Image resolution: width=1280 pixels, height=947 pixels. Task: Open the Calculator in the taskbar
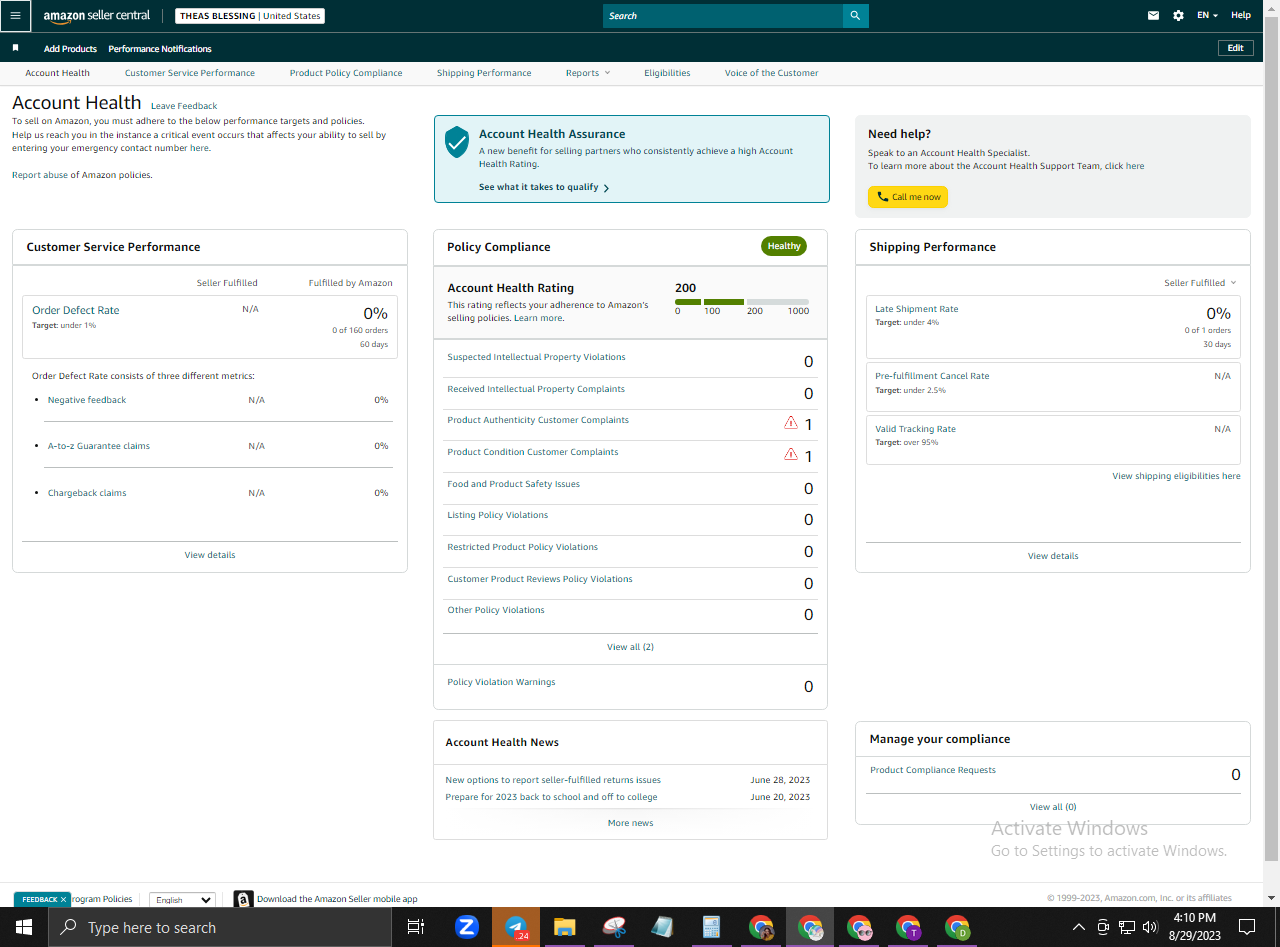click(711, 927)
